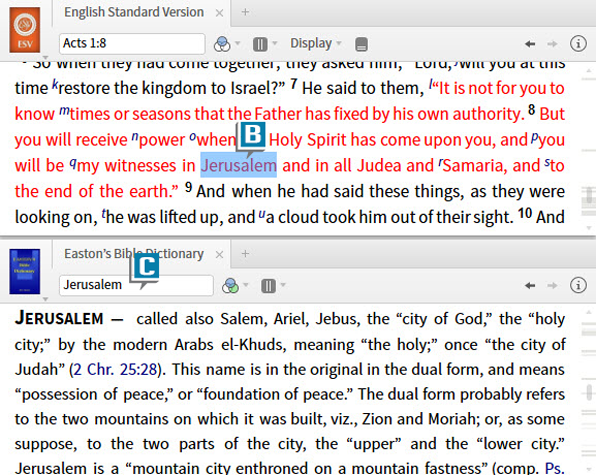The image size is (596, 475).
Task: Expand ESV parallel resources dropdown arrow
Action: 275,43
